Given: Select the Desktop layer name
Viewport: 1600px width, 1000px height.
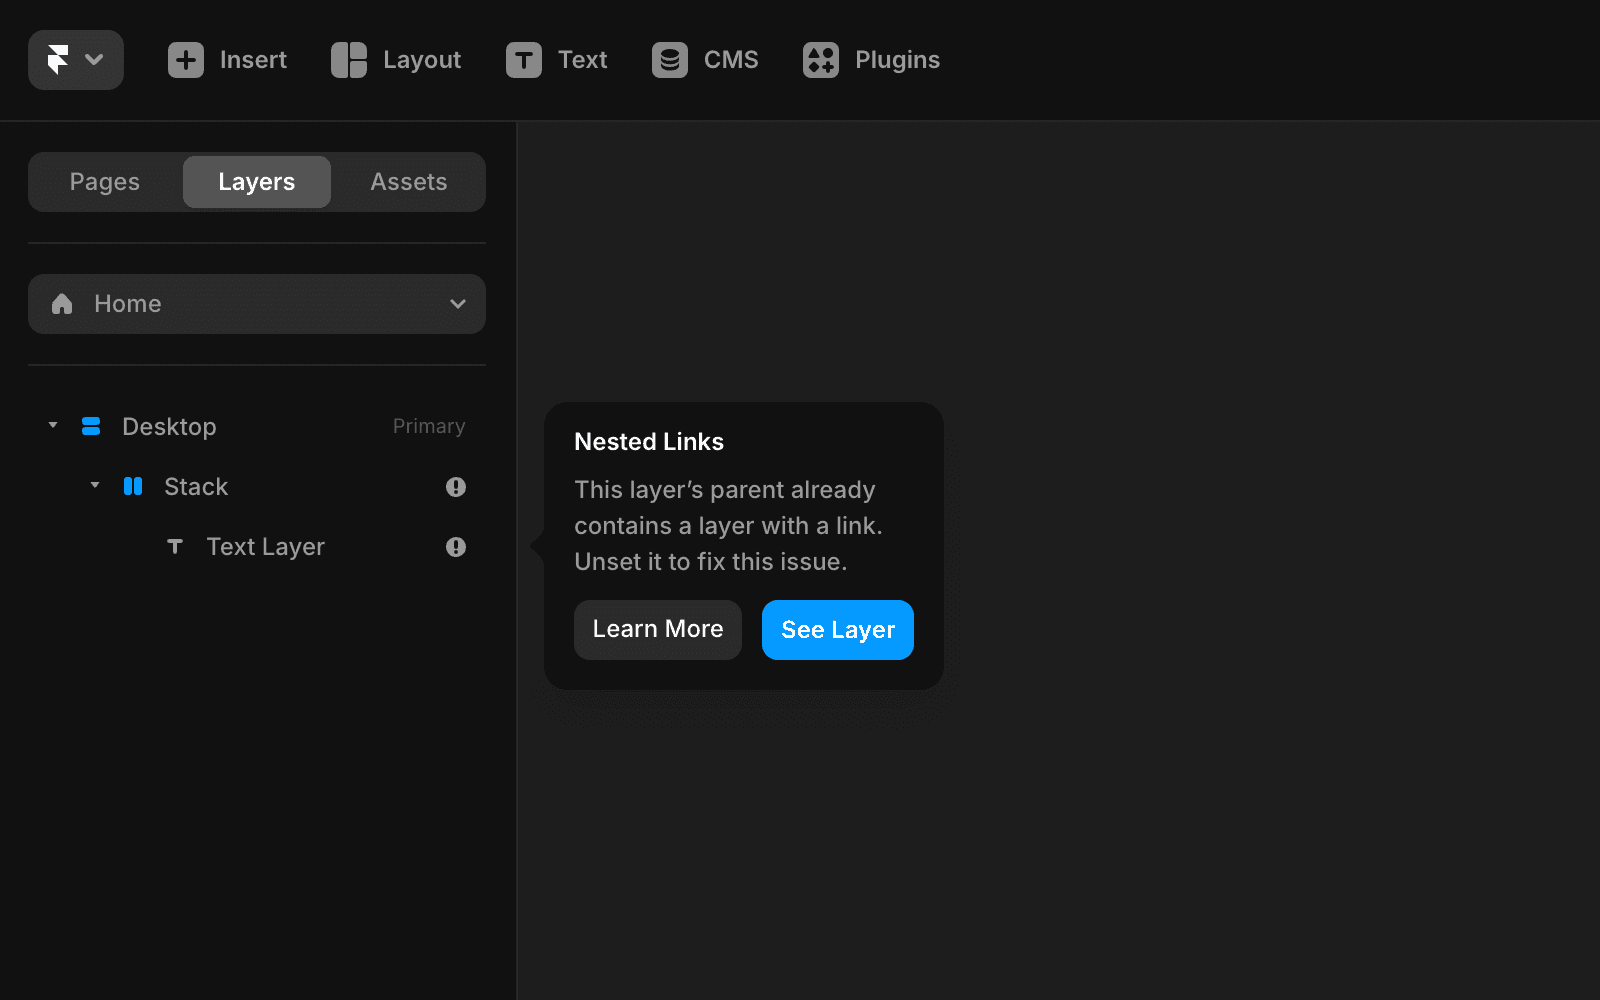Looking at the screenshot, I should coord(169,427).
